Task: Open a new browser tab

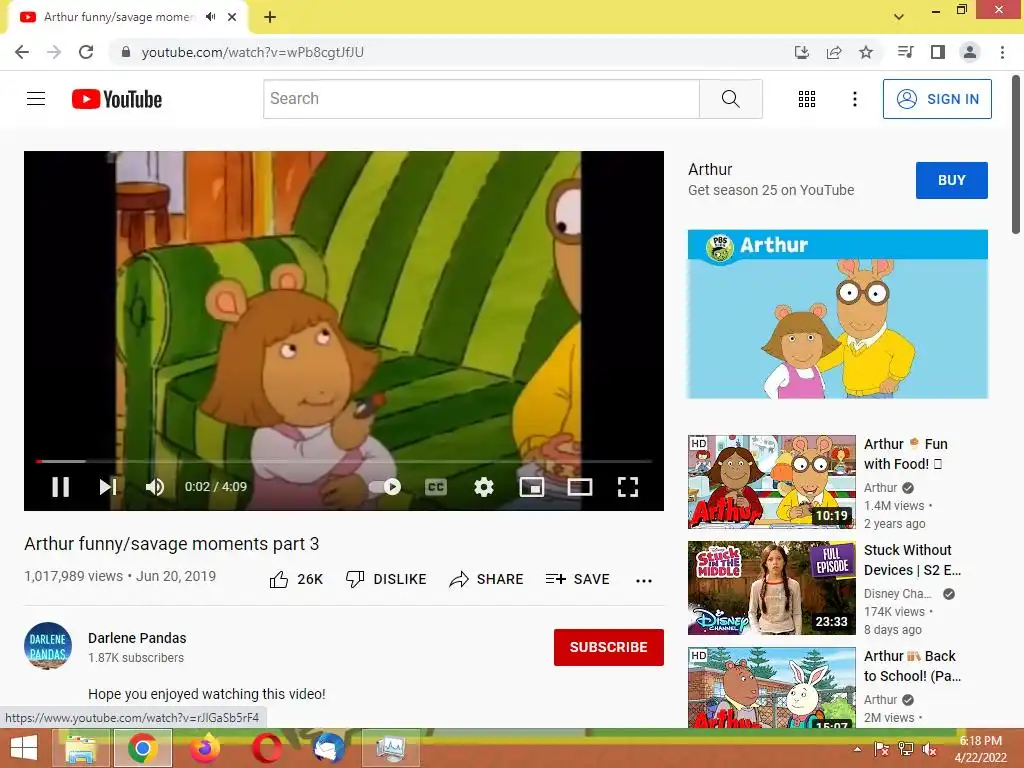Action: 270,18
